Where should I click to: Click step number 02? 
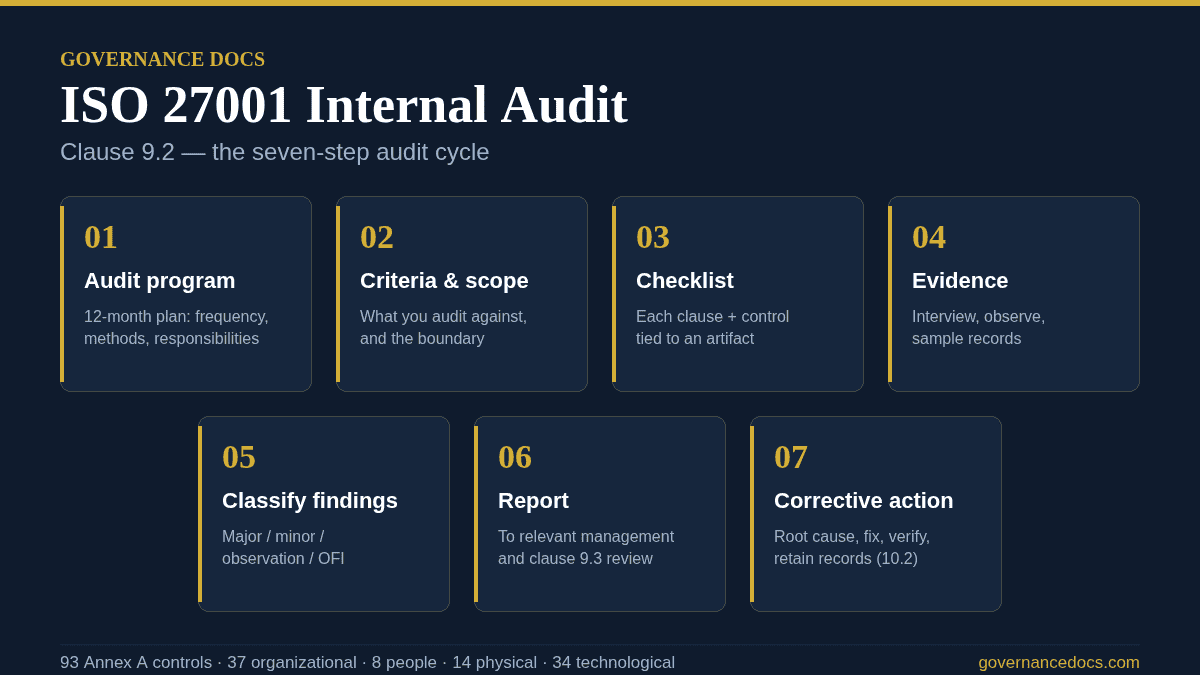click(377, 237)
